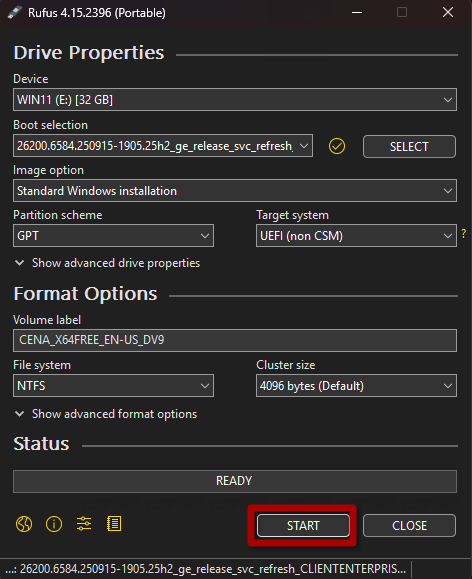Click the Target system label
472x579 pixels.
click(293, 215)
